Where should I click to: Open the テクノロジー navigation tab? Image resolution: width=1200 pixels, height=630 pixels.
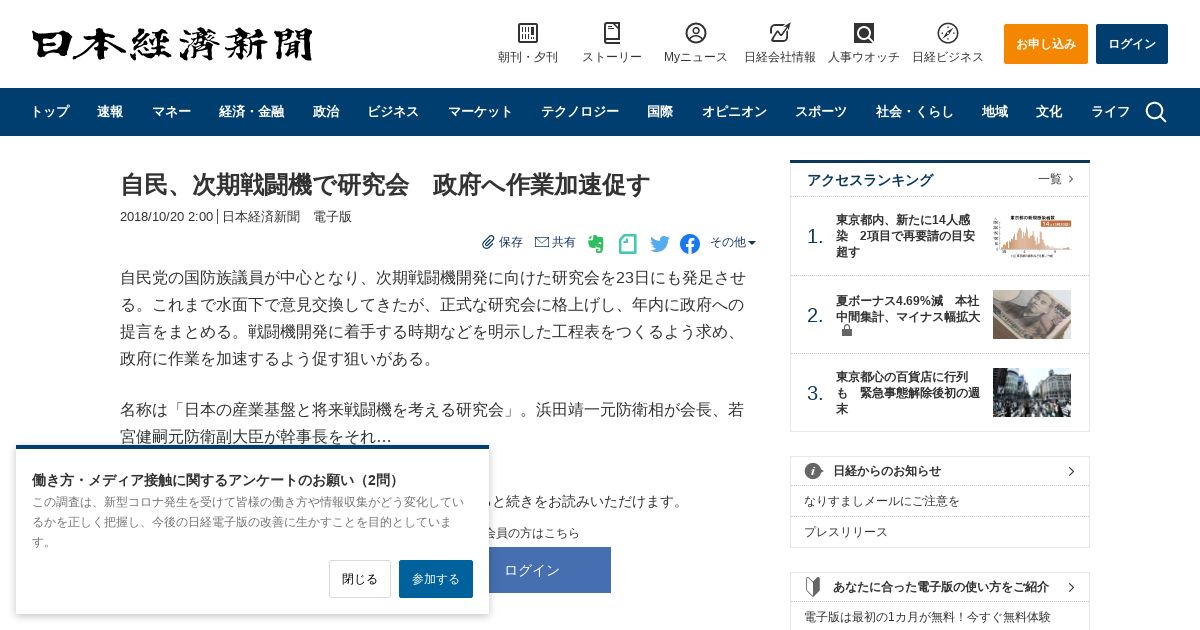(580, 112)
